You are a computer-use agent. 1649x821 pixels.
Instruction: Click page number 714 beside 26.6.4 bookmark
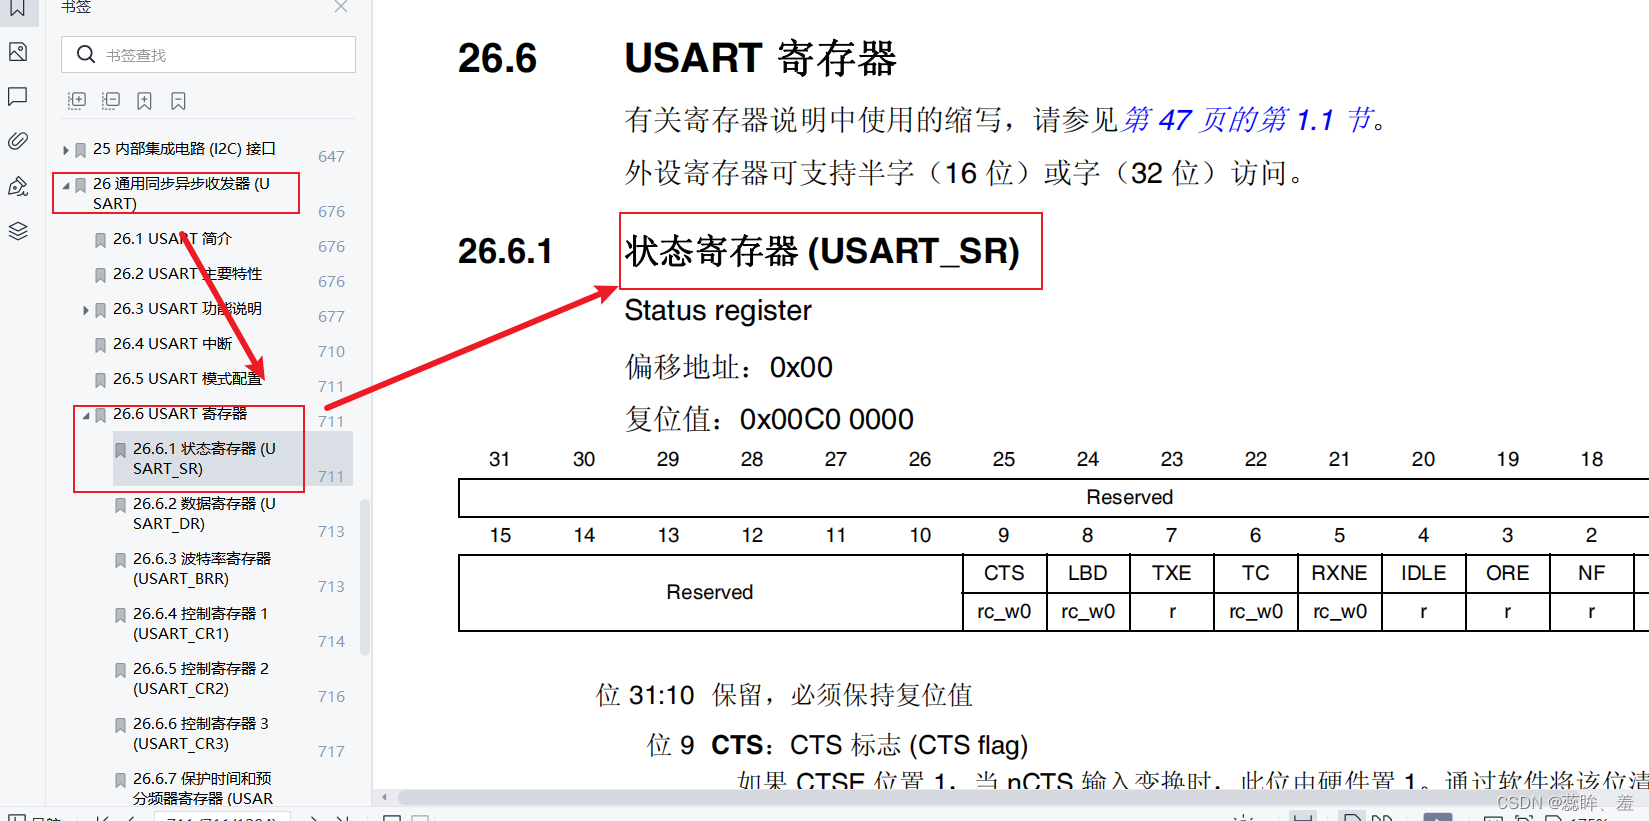[331, 642]
